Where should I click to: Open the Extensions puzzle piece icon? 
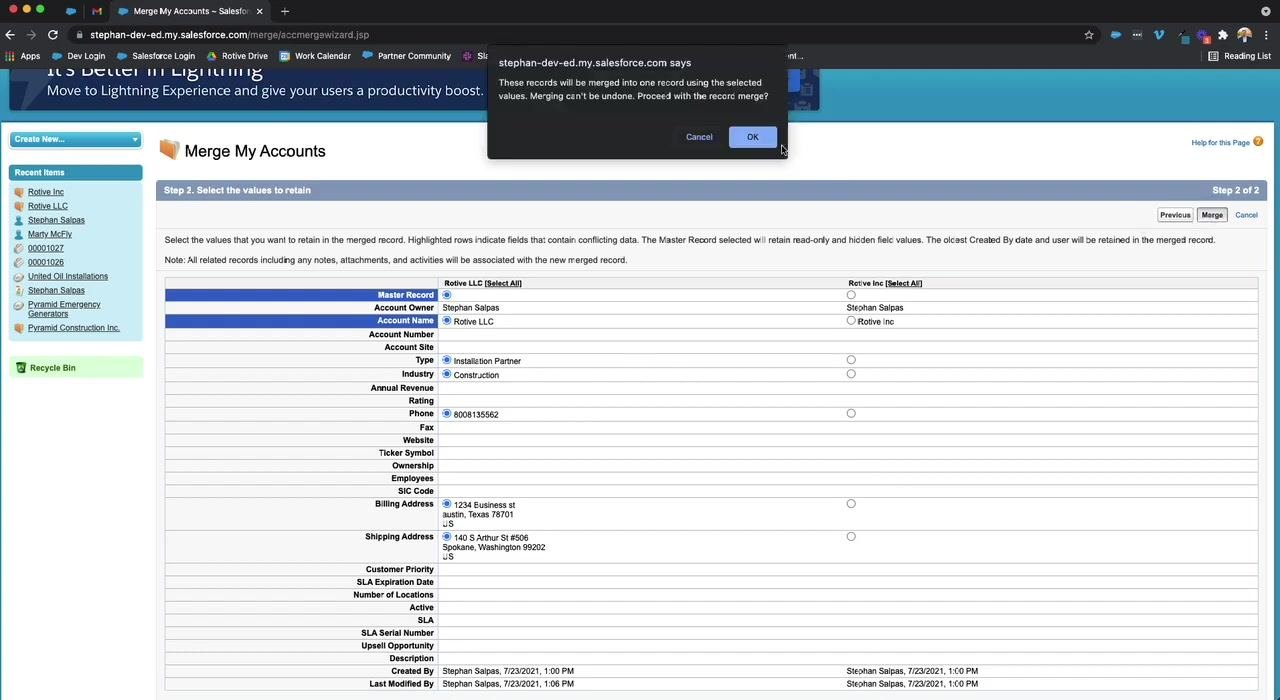click(x=1222, y=35)
